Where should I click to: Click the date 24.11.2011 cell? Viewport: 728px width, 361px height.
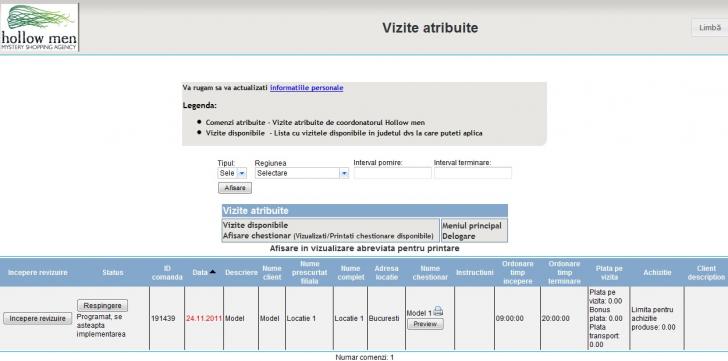[204, 319]
